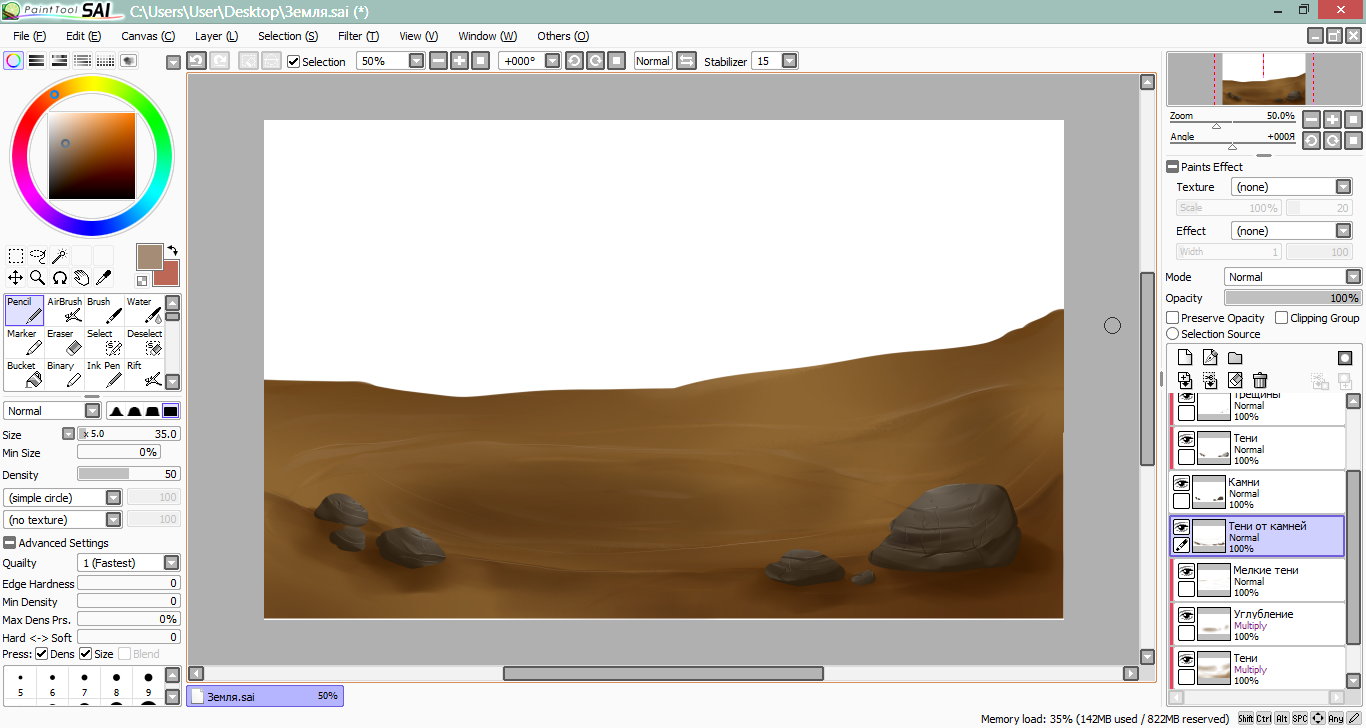Click the Земля.sai document tab
Image resolution: width=1366 pixels, height=728 pixels.
pos(265,696)
